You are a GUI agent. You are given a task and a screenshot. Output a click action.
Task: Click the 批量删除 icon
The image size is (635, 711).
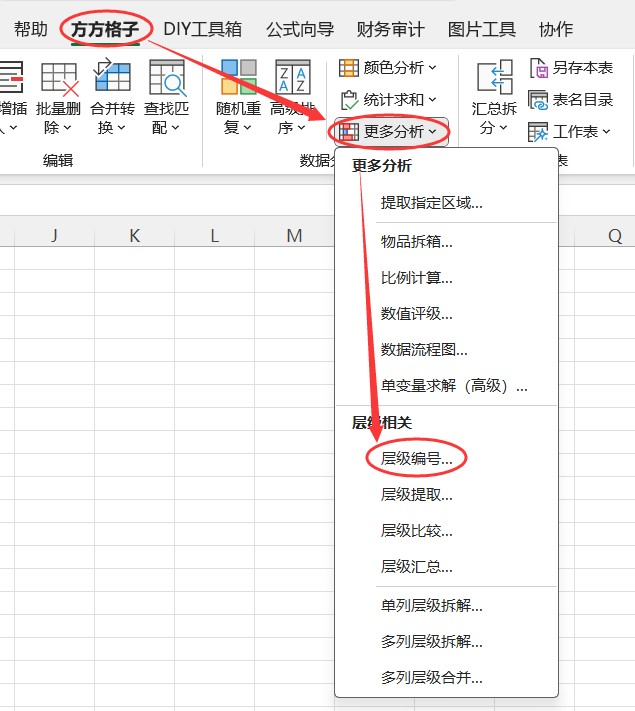(x=58, y=78)
